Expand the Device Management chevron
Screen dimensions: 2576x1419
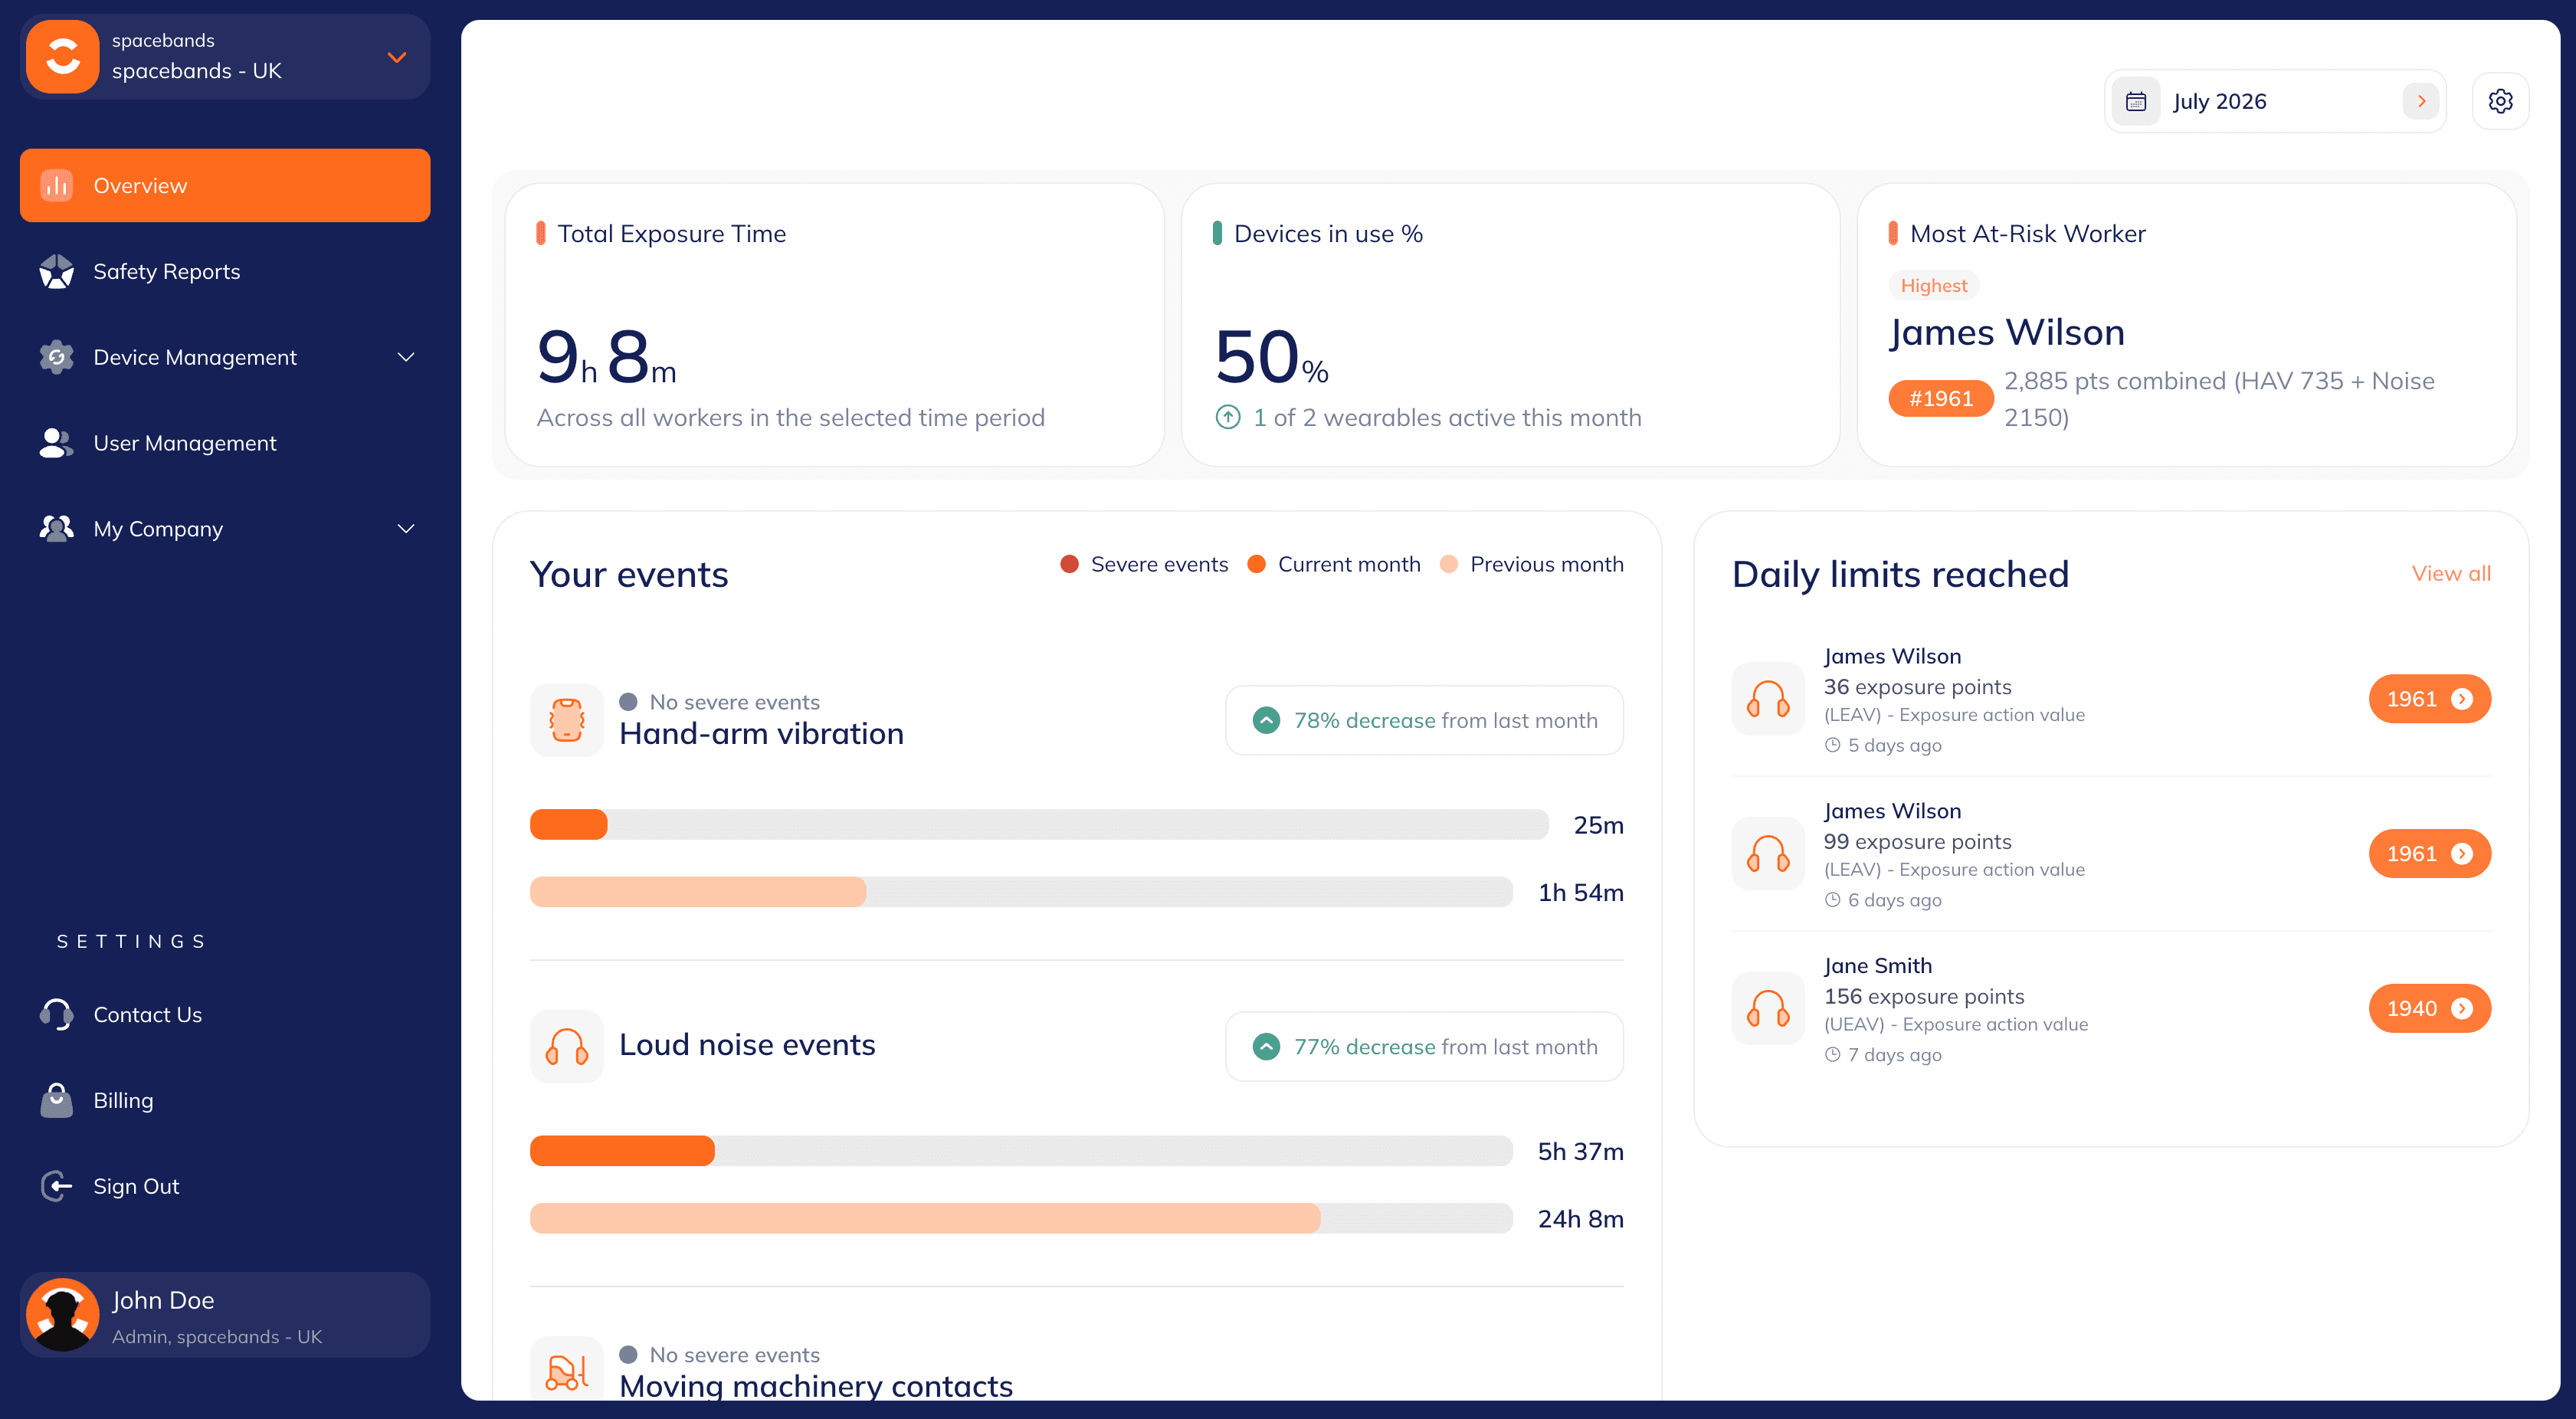tap(406, 357)
